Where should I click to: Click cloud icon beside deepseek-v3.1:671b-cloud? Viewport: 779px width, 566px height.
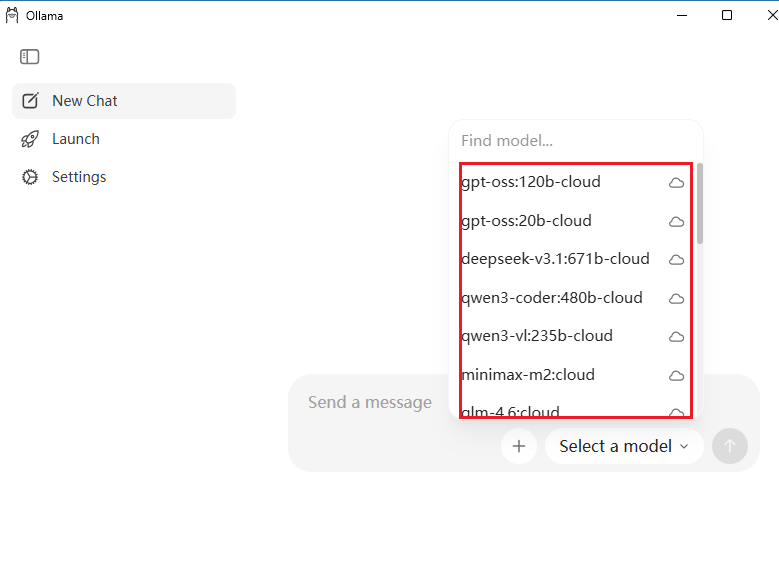(x=676, y=260)
